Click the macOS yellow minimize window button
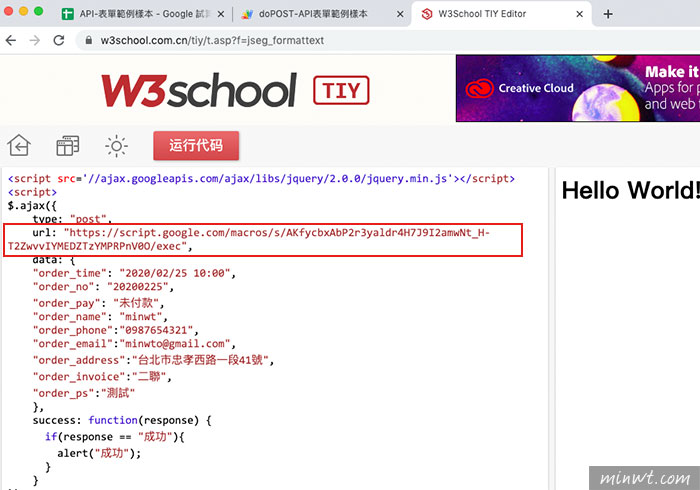This screenshot has width=700, height=490. pos(24,11)
